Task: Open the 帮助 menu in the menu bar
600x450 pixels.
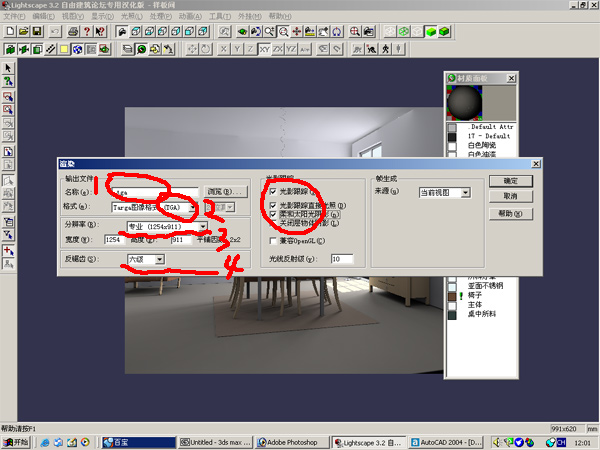Action: click(280, 16)
